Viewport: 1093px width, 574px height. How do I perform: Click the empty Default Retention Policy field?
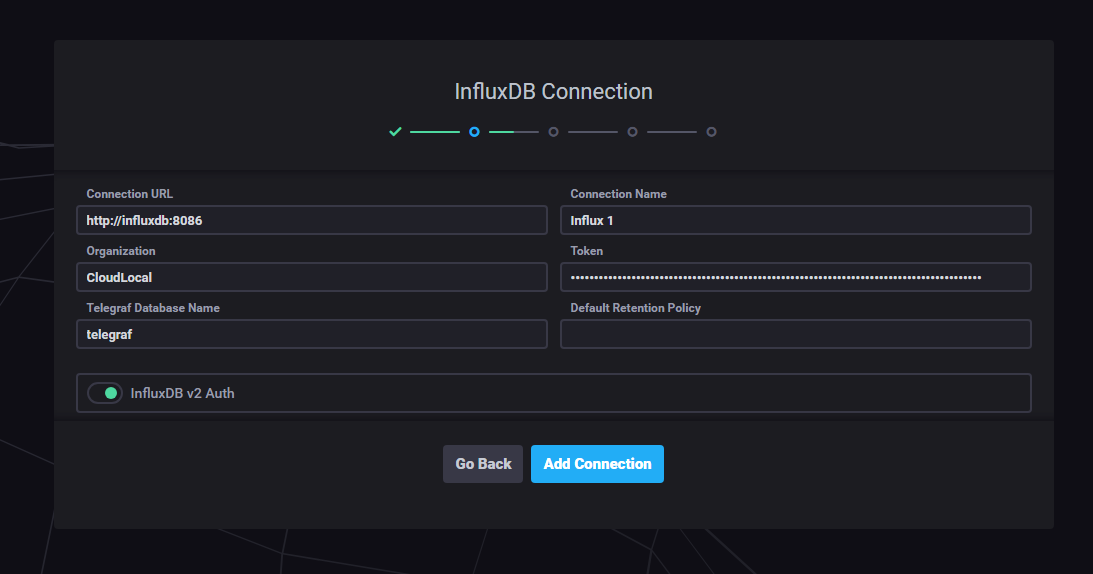pos(795,334)
